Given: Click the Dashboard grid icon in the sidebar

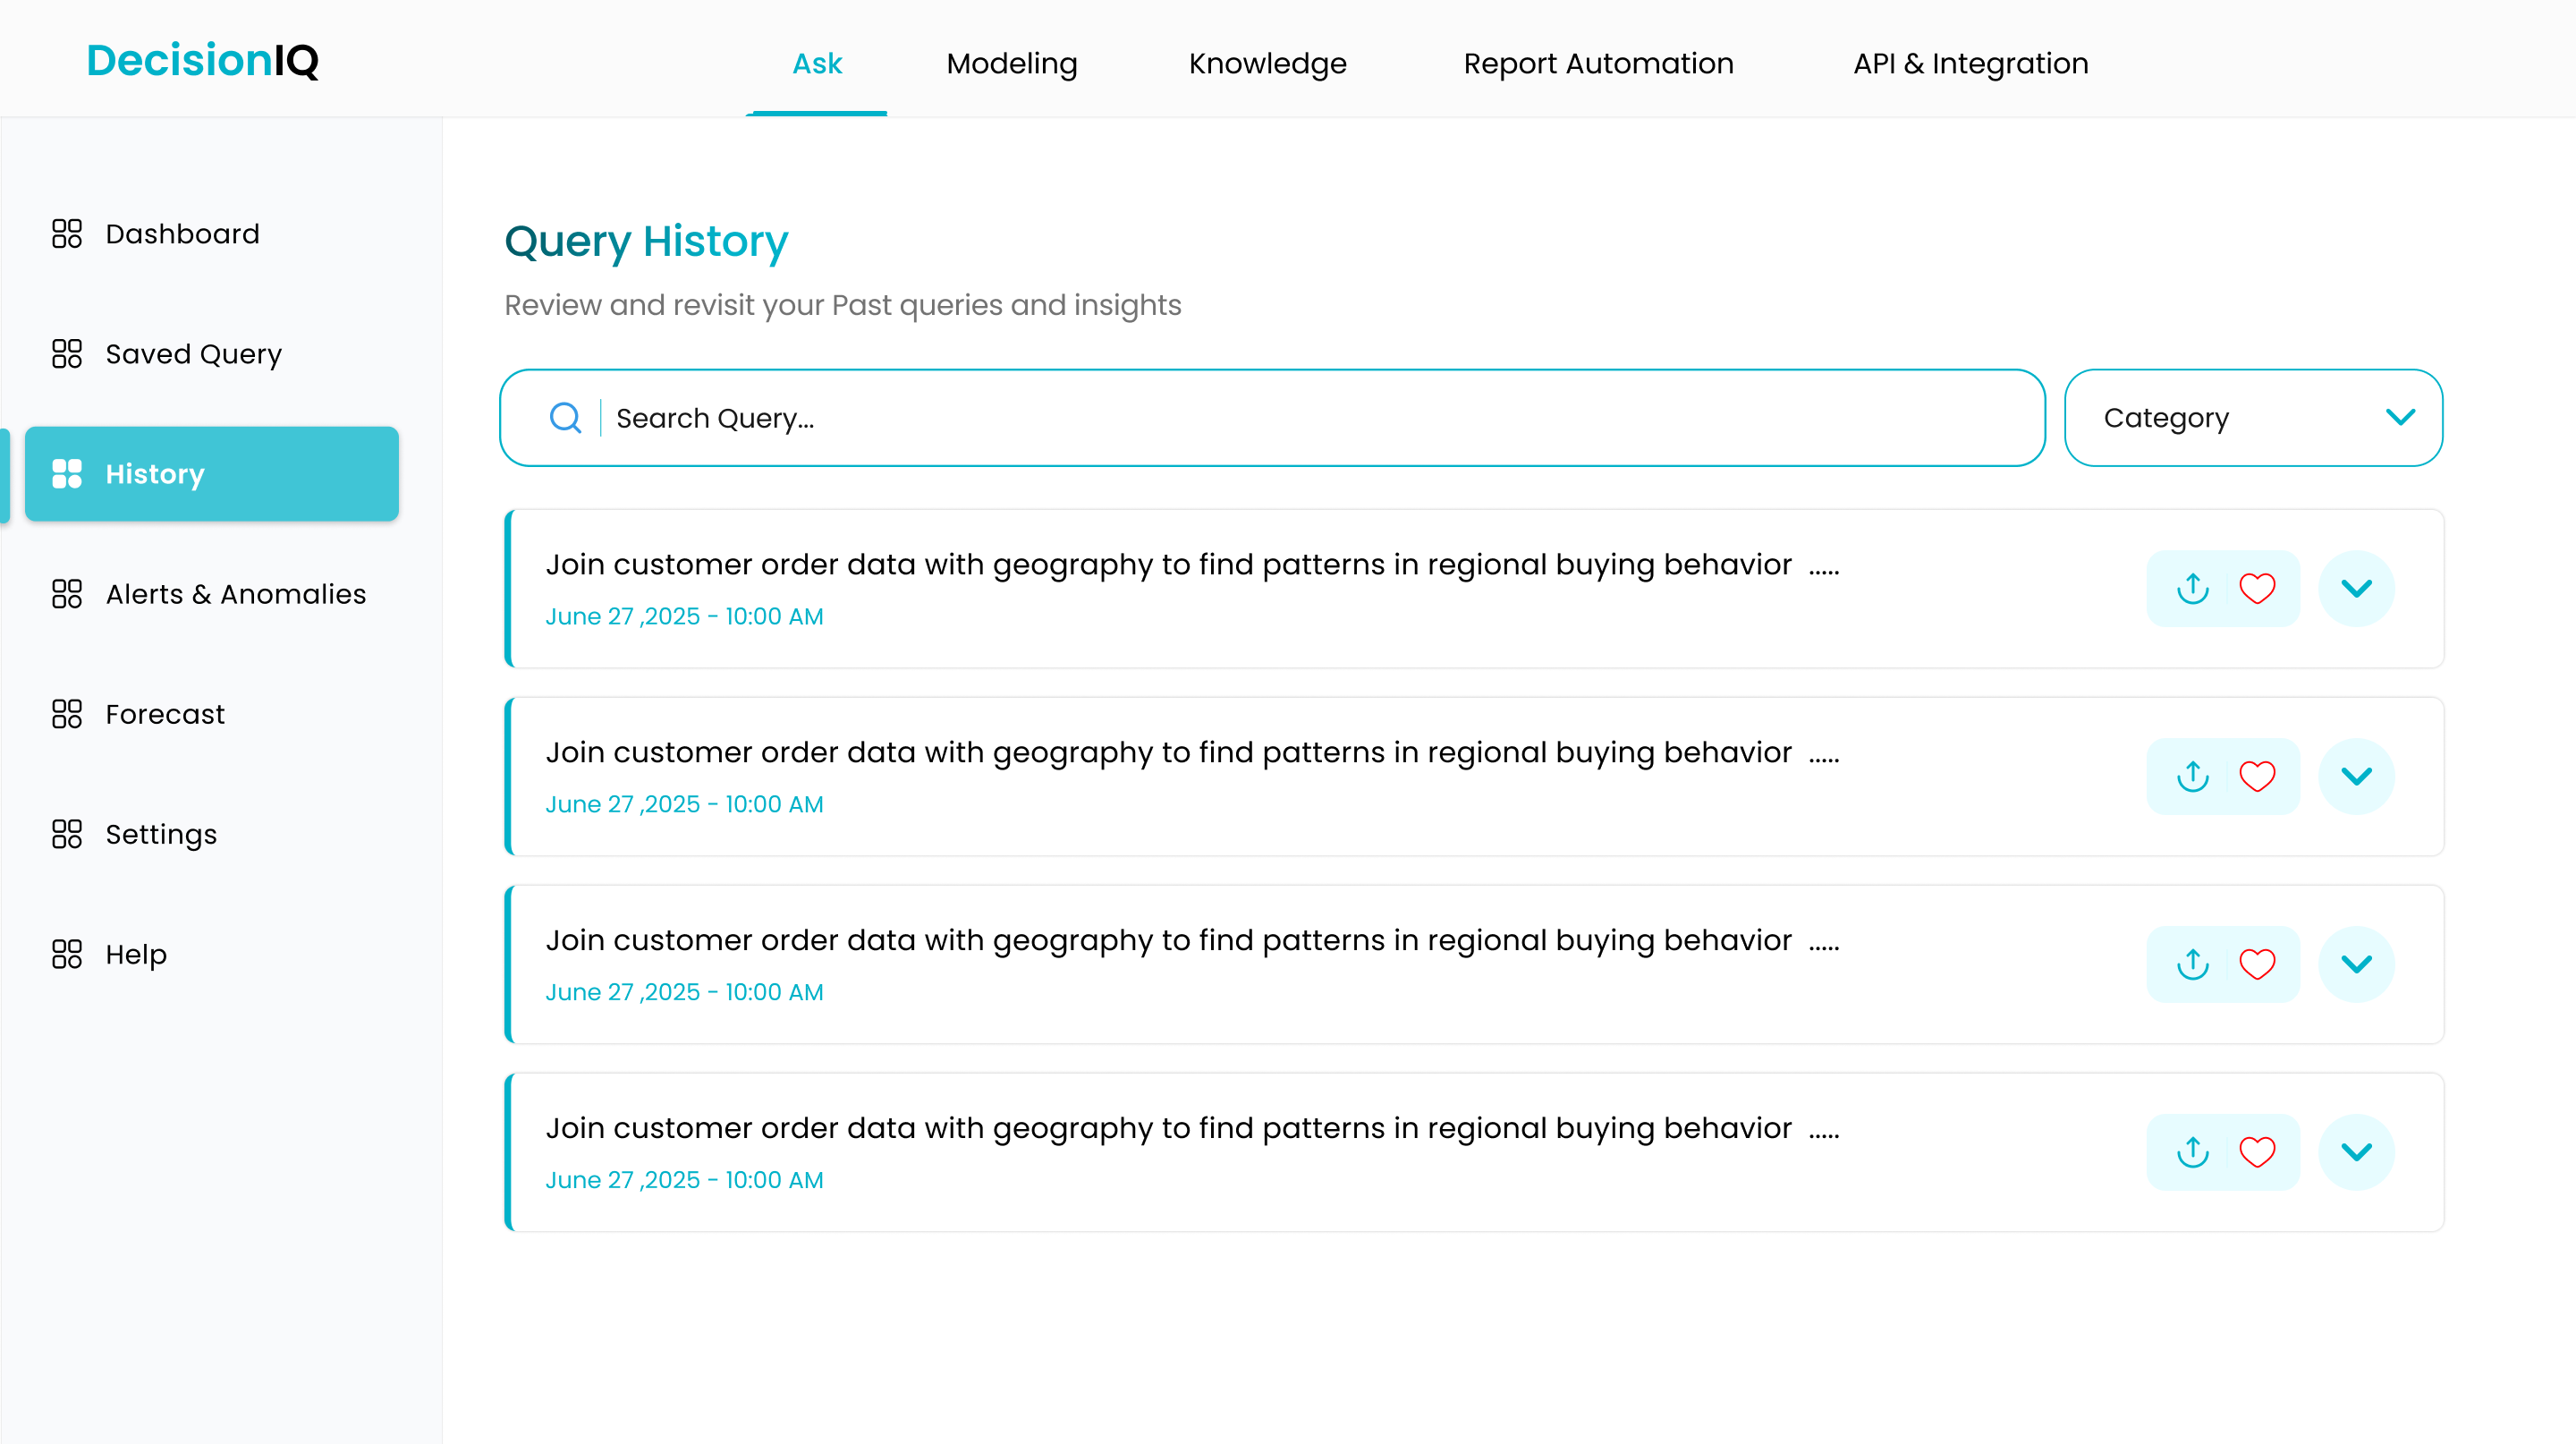Looking at the screenshot, I should pyautogui.click(x=67, y=234).
